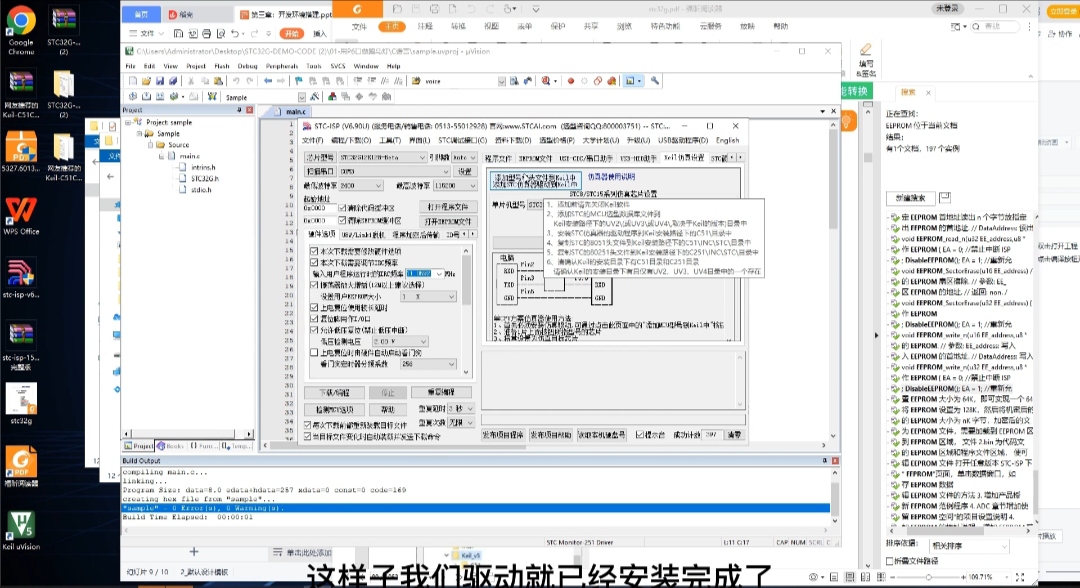Open low voltage detect dropdown
The height and width of the screenshot is (588, 1080).
pos(399,342)
